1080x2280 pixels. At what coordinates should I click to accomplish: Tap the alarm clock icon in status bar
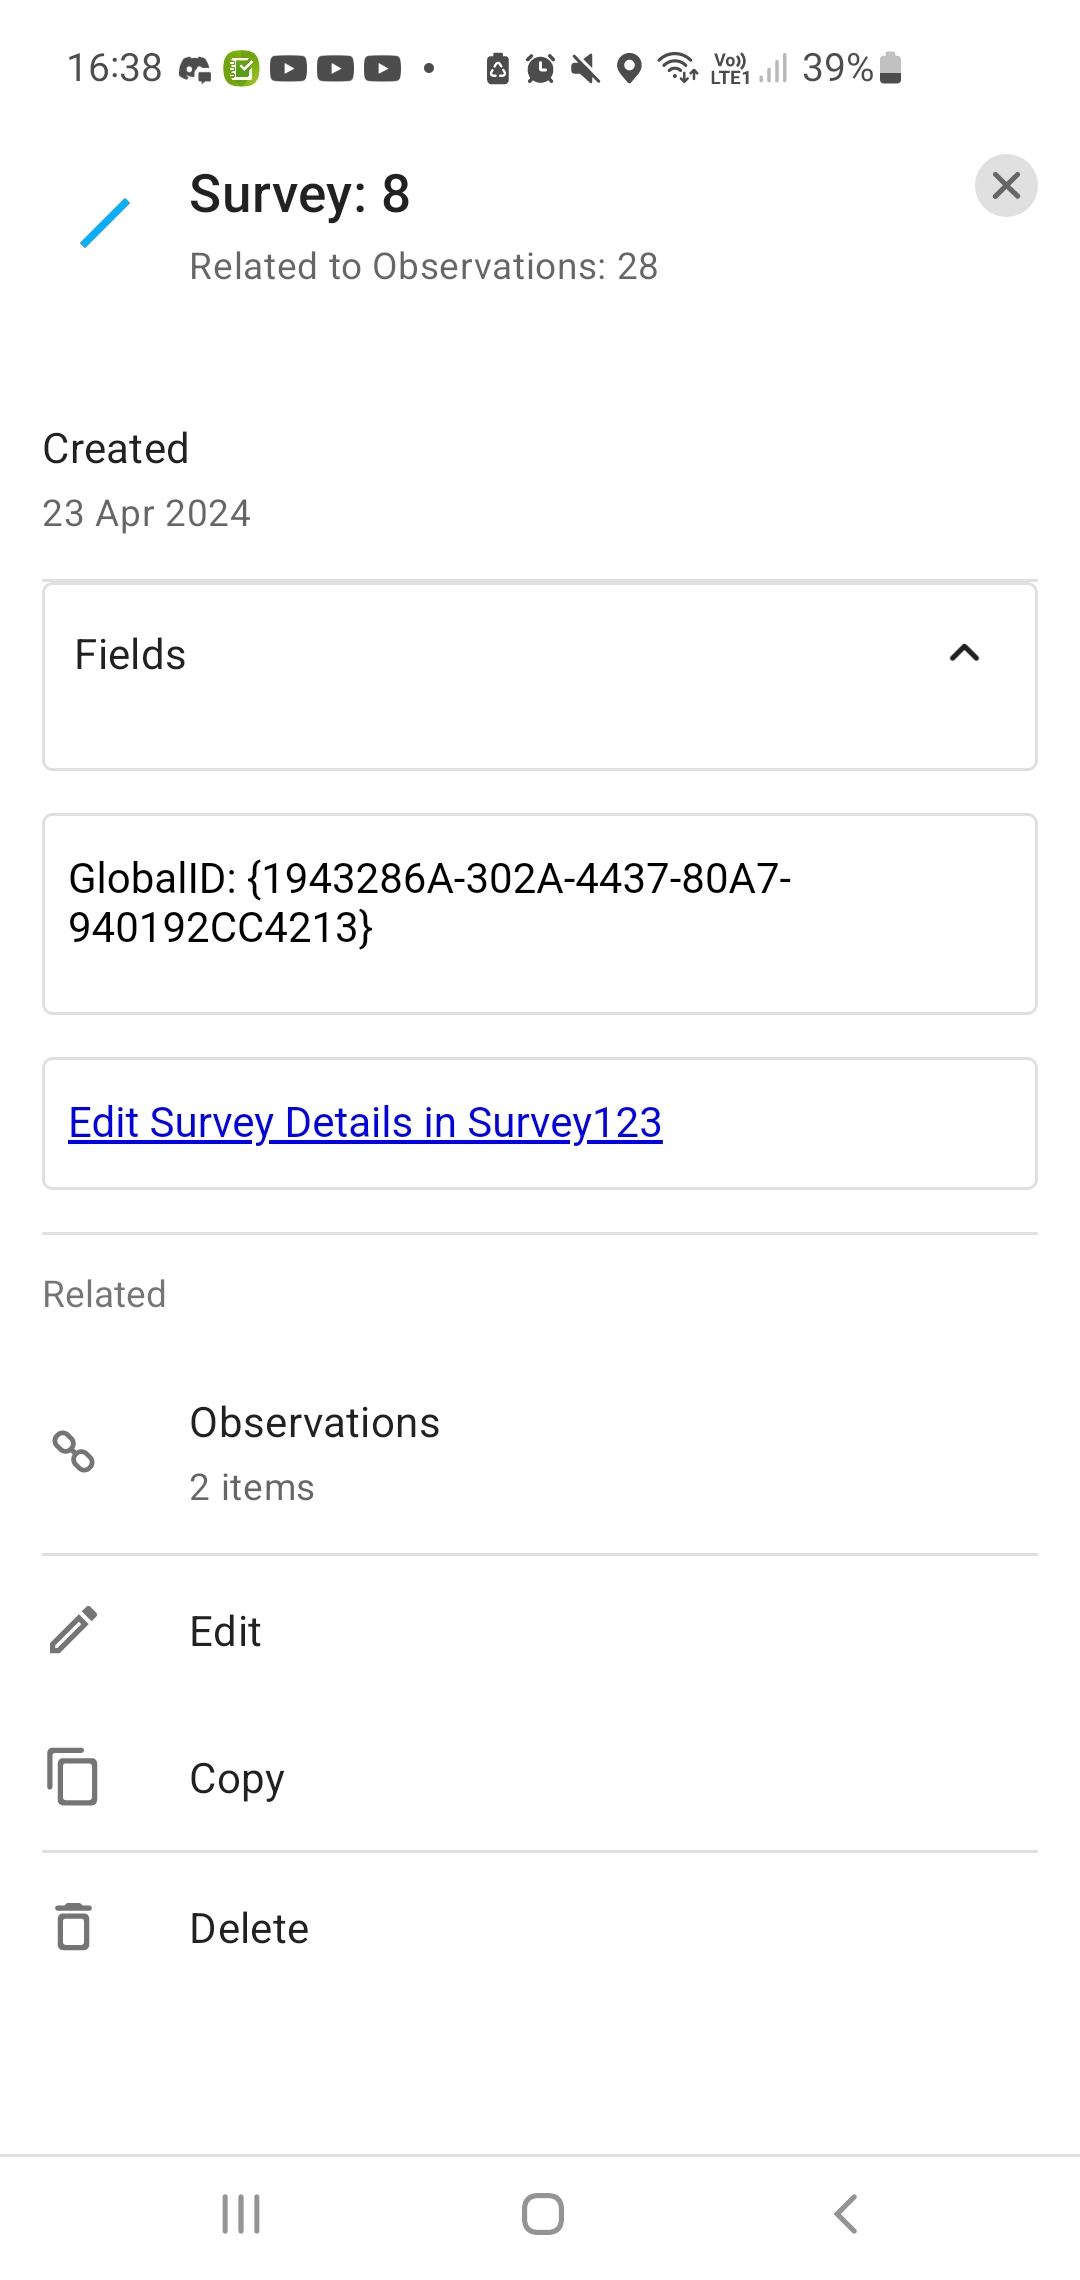tap(539, 68)
